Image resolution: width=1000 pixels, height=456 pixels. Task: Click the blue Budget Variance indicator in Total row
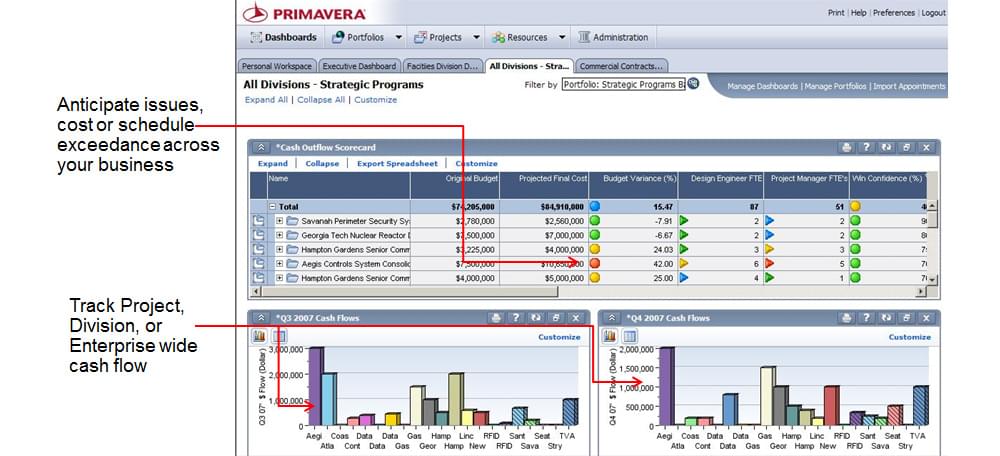(594, 206)
